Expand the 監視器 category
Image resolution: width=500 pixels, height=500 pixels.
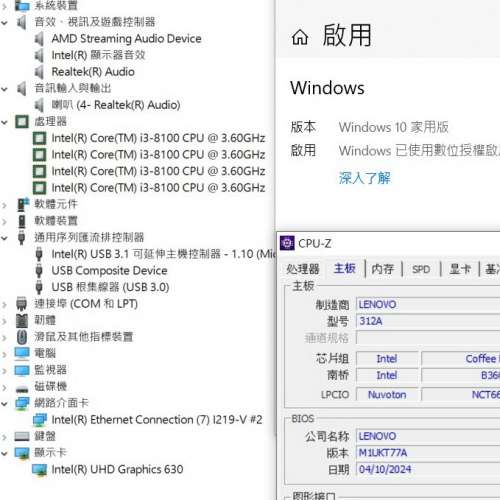coord(4,370)
